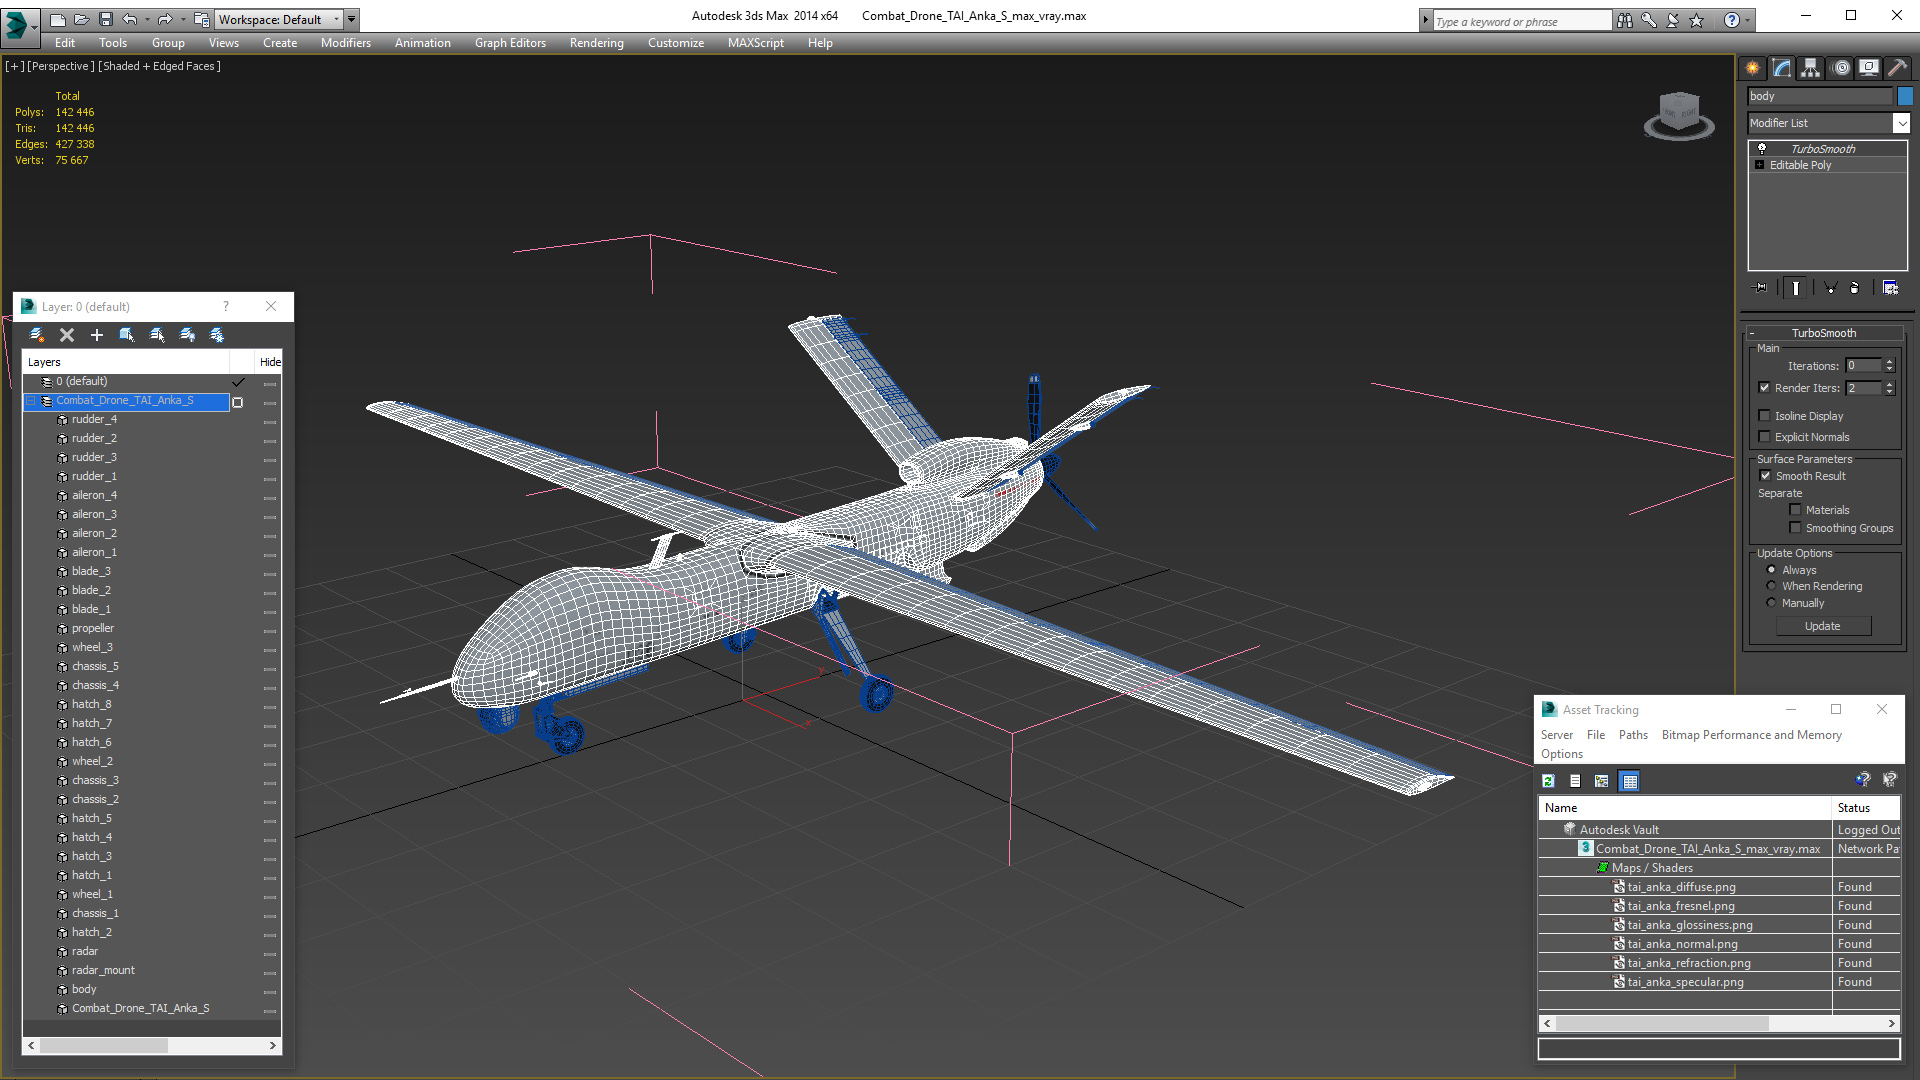Click the New Scene icon
Viewport: 1920px width, 1080px height.
coord(58,19)
